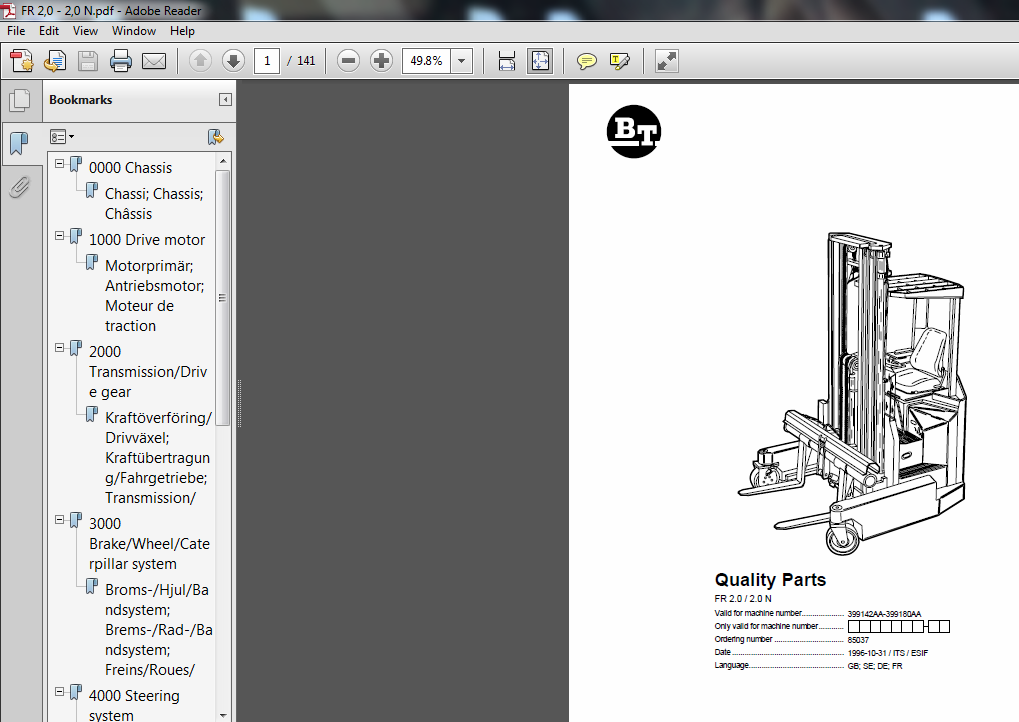Select the 0000 Chassis bookmark
1019x722 pixels.
(x=131, y=168)
